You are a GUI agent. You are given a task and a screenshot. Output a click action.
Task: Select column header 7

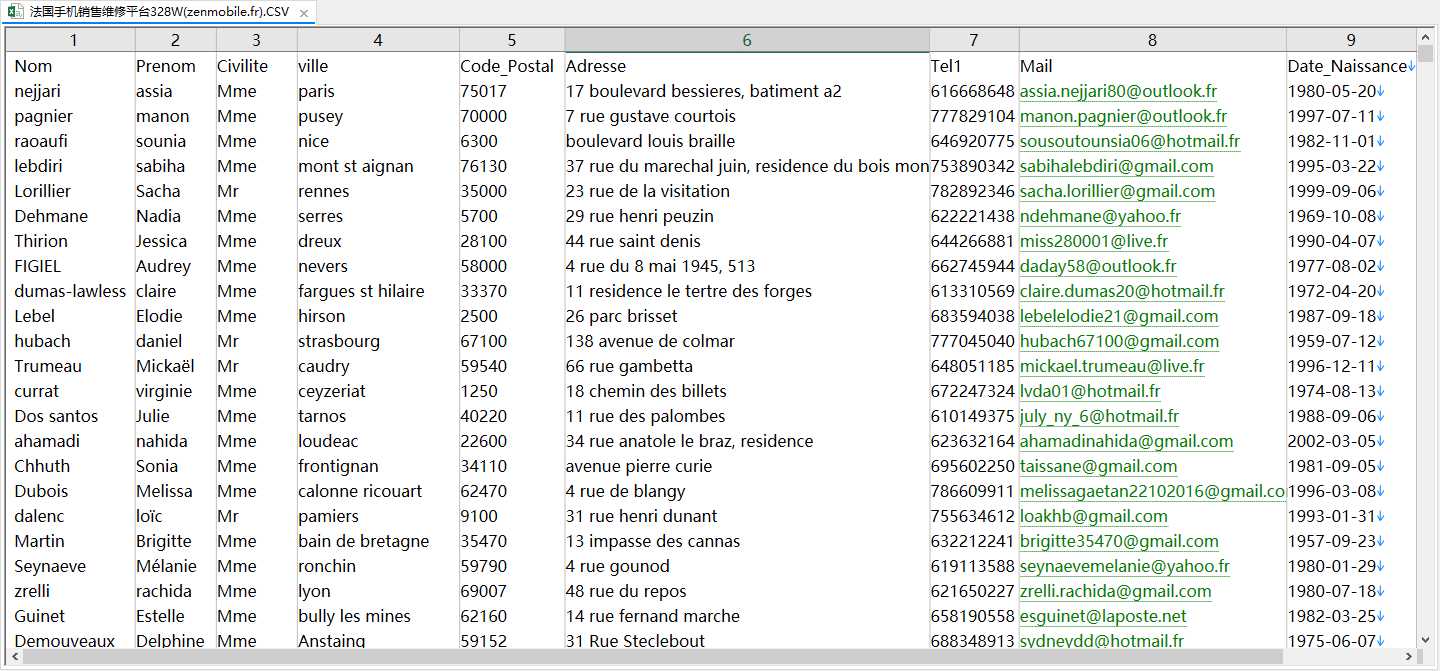974,40
